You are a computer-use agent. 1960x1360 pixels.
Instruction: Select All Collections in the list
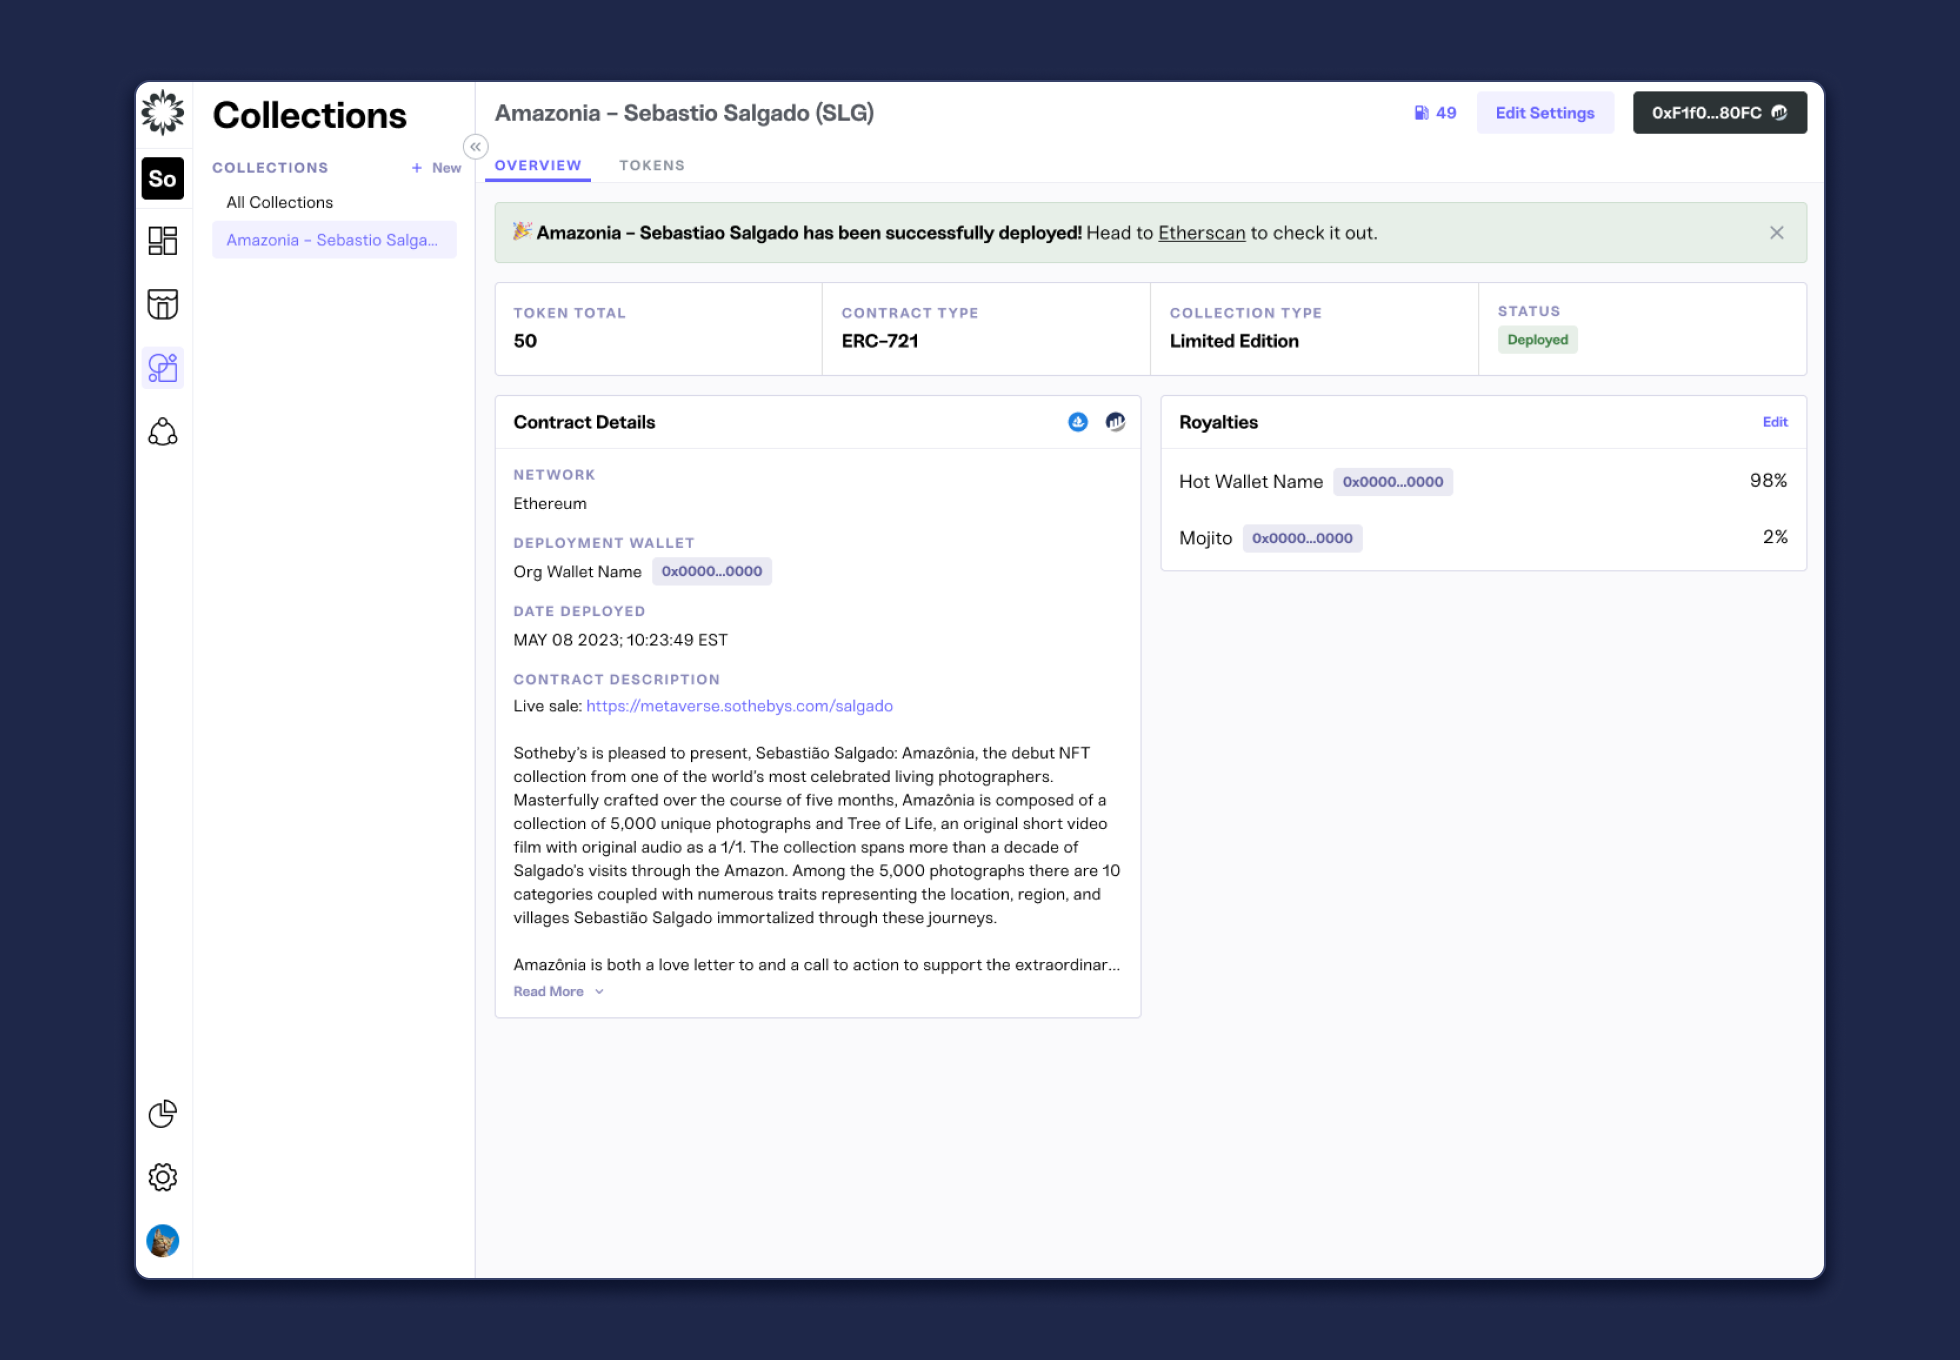pos(280,202)
